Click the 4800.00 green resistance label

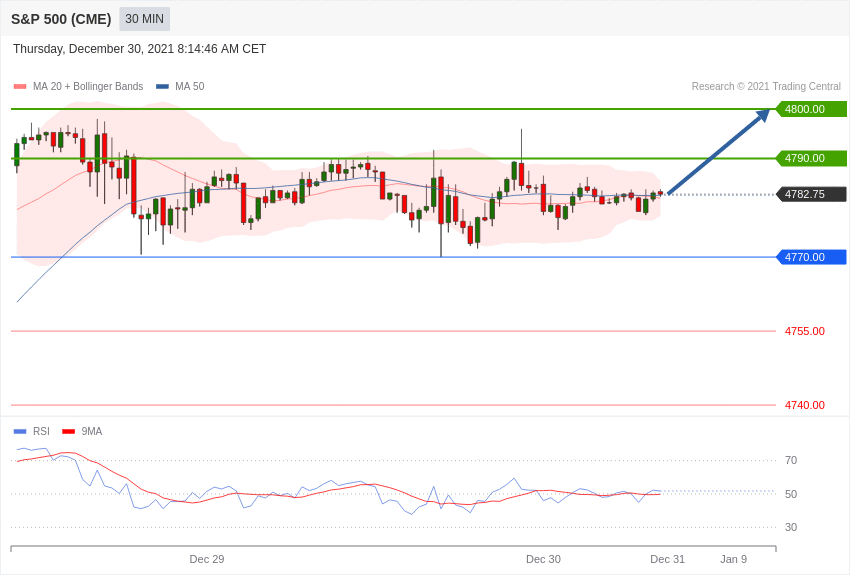point(812,109)
